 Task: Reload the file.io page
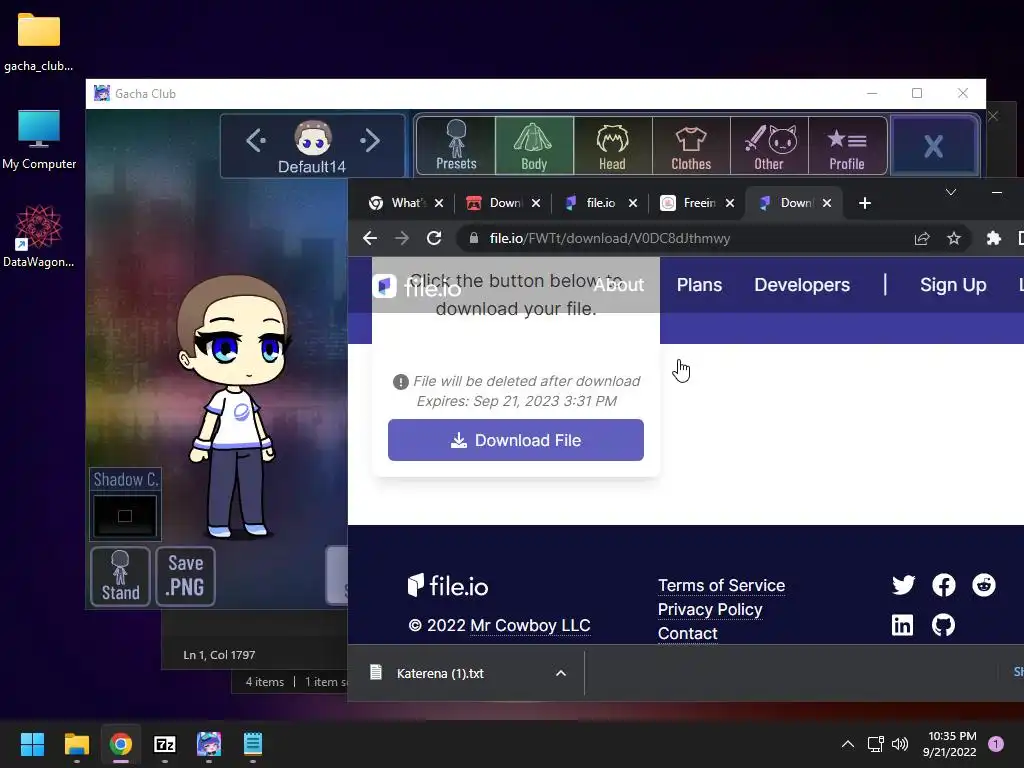tap(434, 238)
